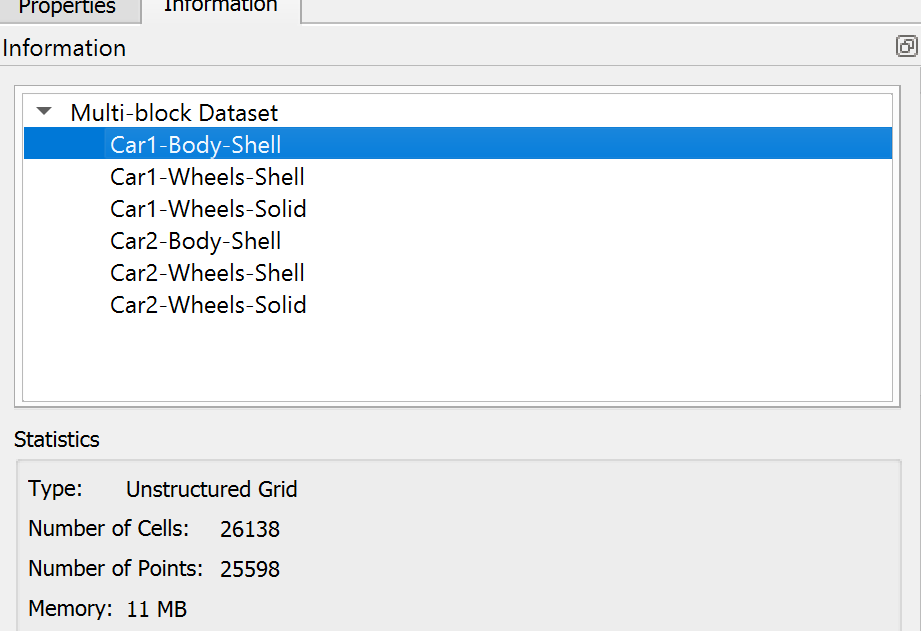The height and width of the screenshot is (631, 921).
Task: Click empty space below Car2-Wheels-Solid
Action: [x=458, y=360]
